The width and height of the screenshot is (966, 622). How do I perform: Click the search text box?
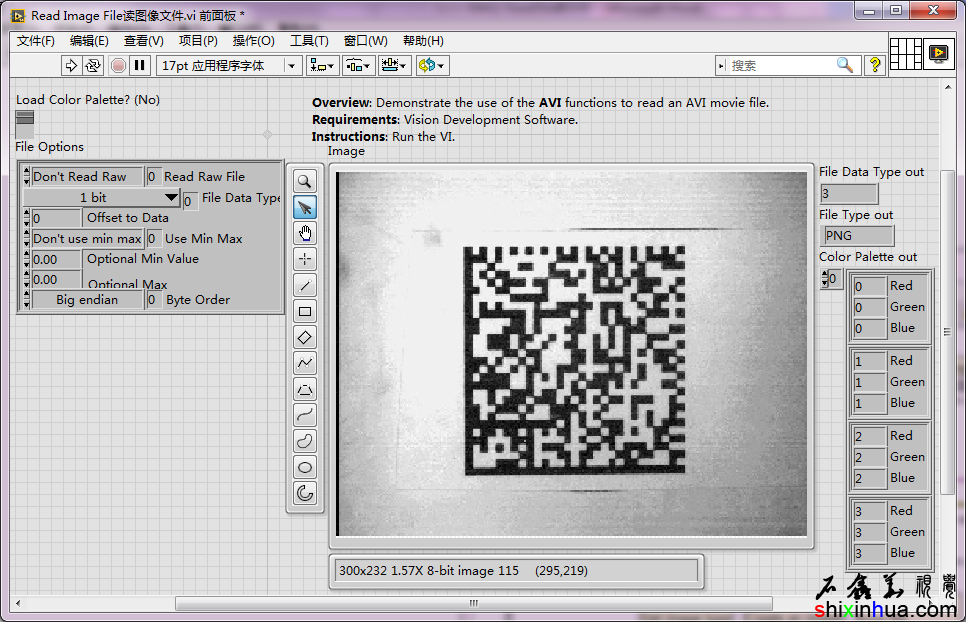[781, 65]
